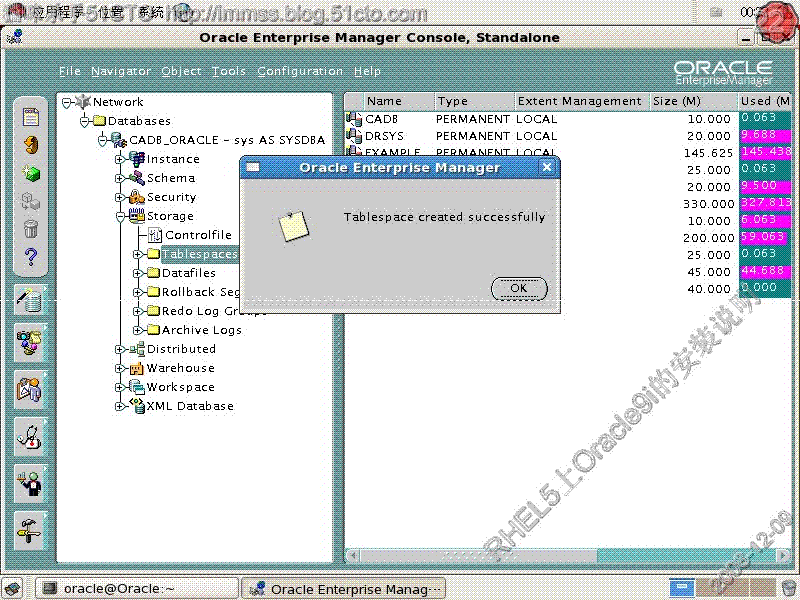Select the Security tree item
The image size is (800, 600).
point(171,197)
